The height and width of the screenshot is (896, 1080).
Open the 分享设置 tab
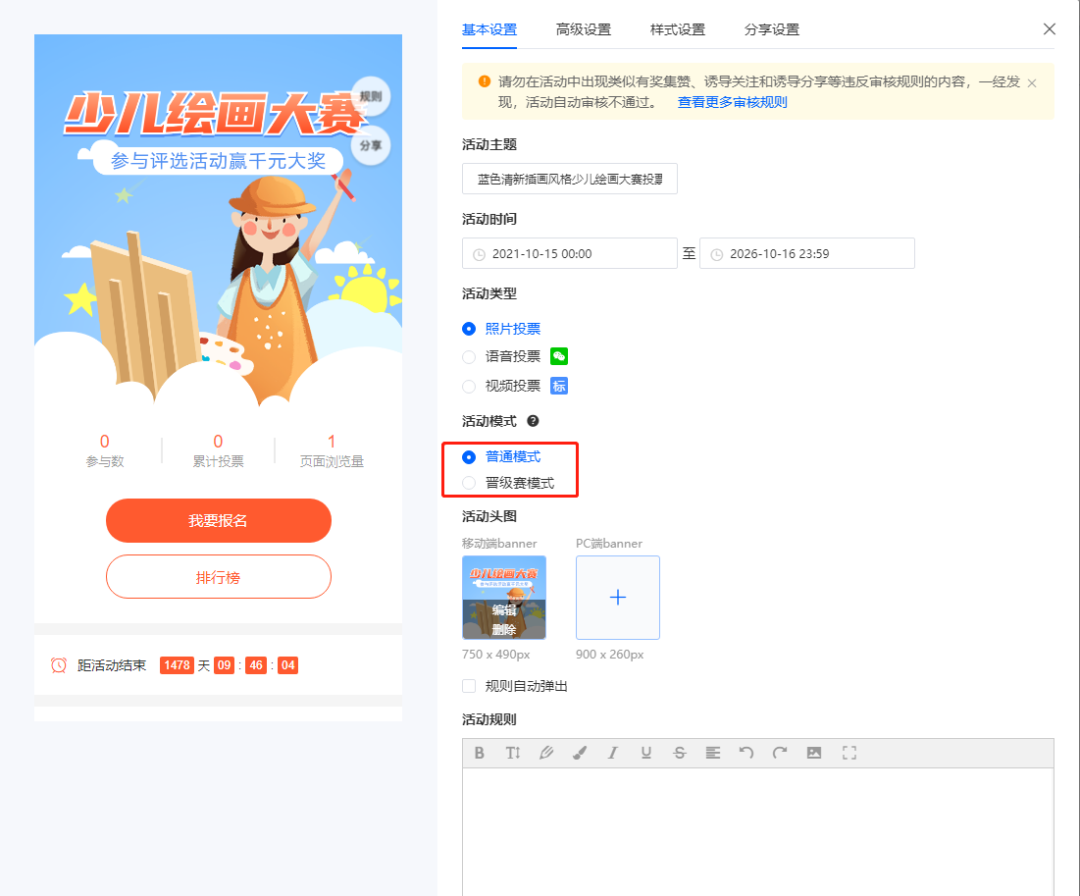point(772,30)
